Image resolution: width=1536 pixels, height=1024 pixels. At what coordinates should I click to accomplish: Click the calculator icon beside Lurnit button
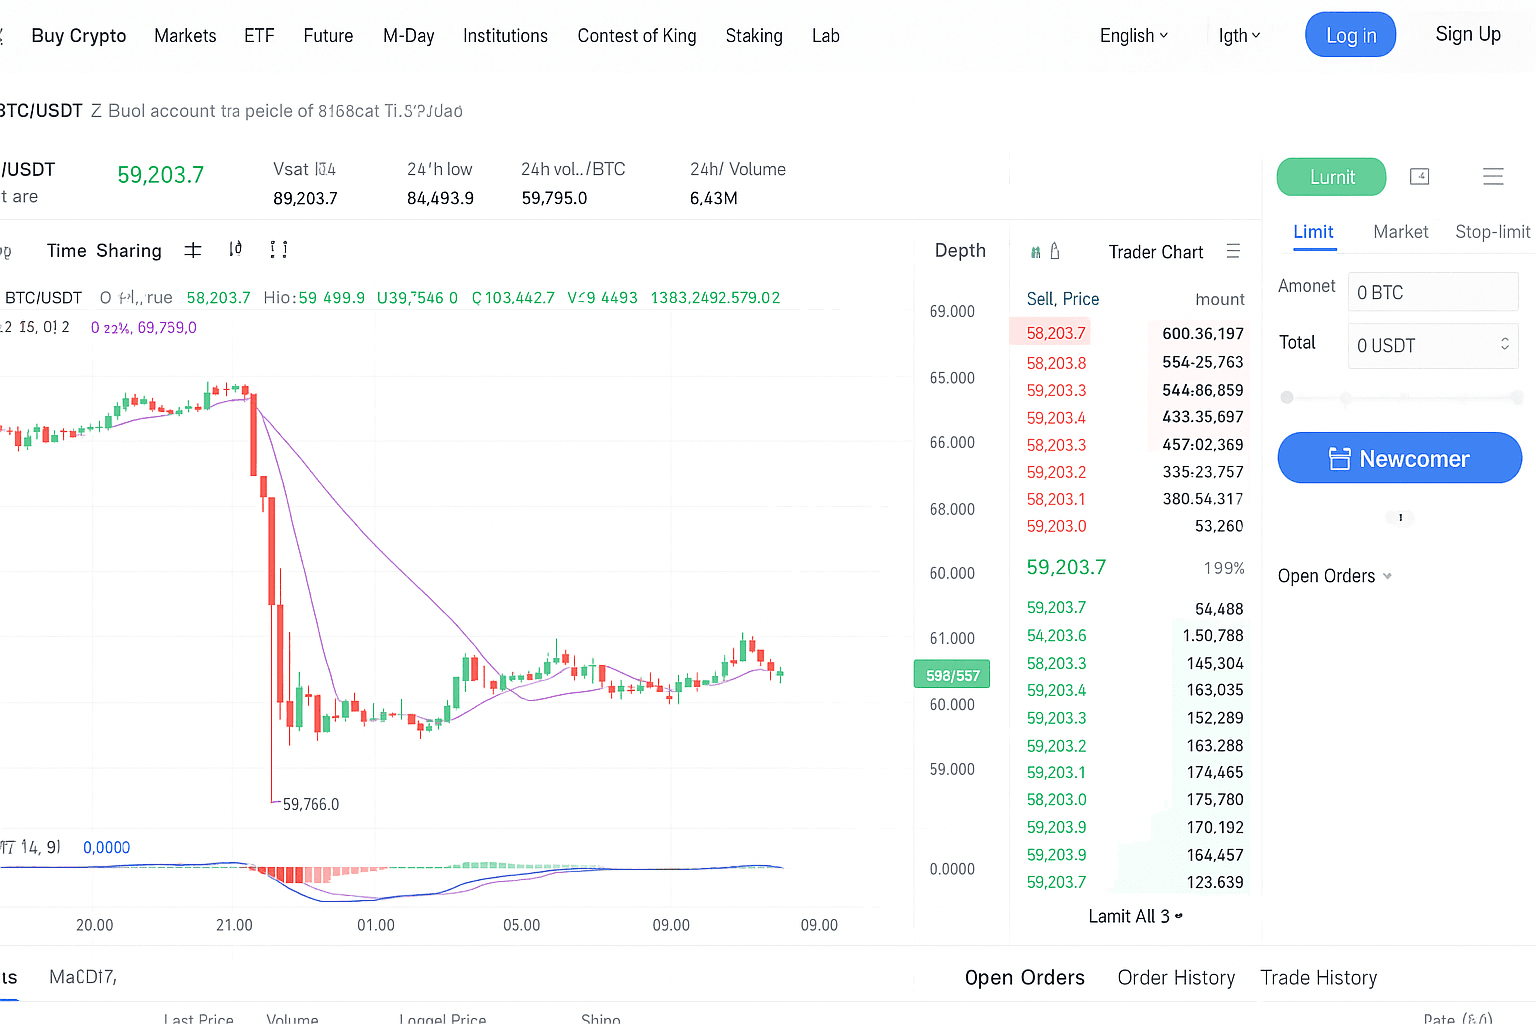(1419, 177)
